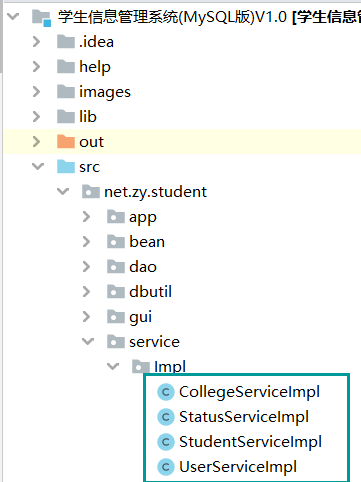Select the gui package name
The width and height of the screenshot is (361, 482).
point(140,318)
